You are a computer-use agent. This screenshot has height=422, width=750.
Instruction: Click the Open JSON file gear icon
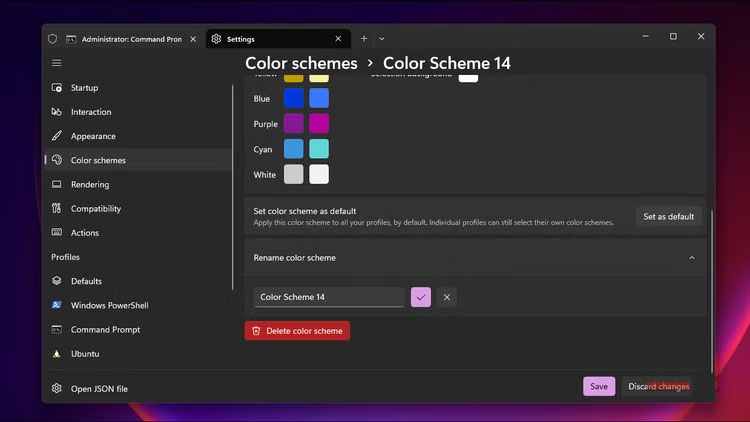click(x=57, y=389)
